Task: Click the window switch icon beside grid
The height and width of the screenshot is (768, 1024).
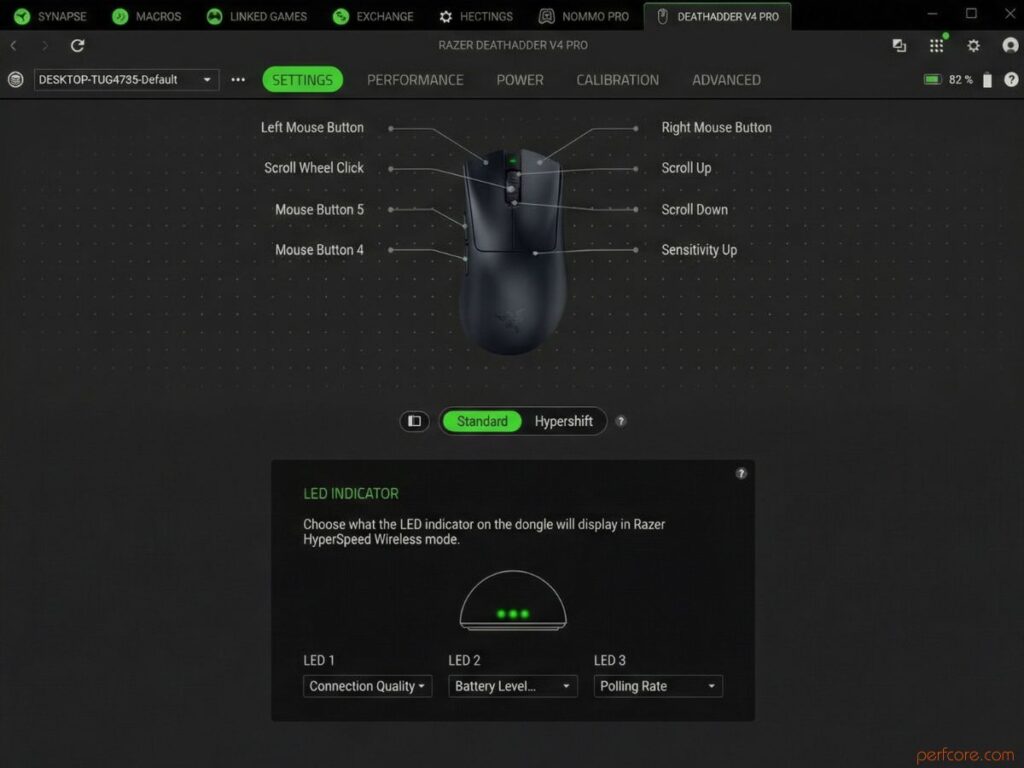Action: [x=899, y=46]
